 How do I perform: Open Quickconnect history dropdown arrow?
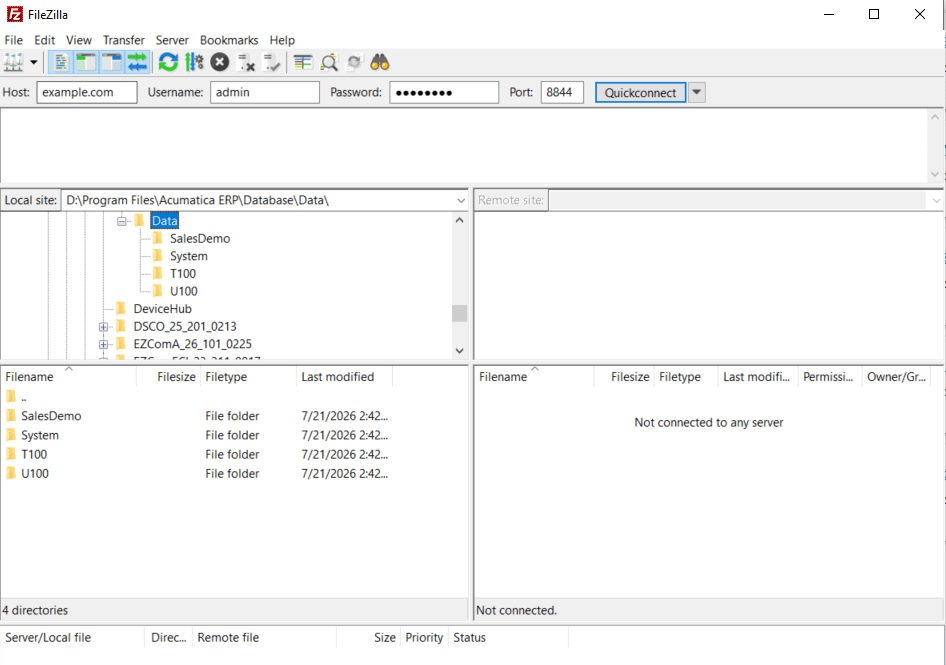point(696,92)
